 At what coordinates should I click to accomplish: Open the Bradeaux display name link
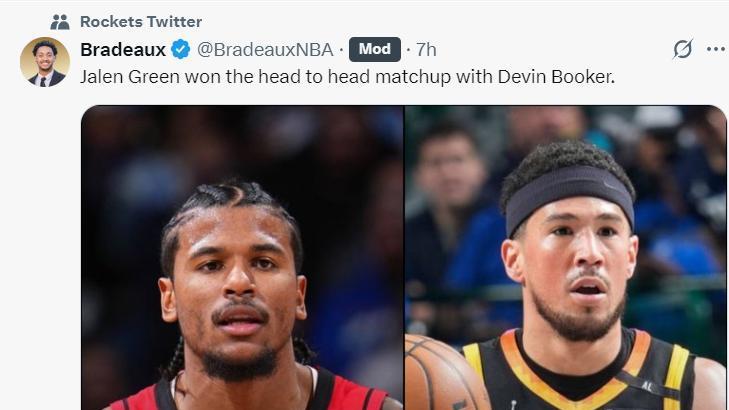coord(123,49)
